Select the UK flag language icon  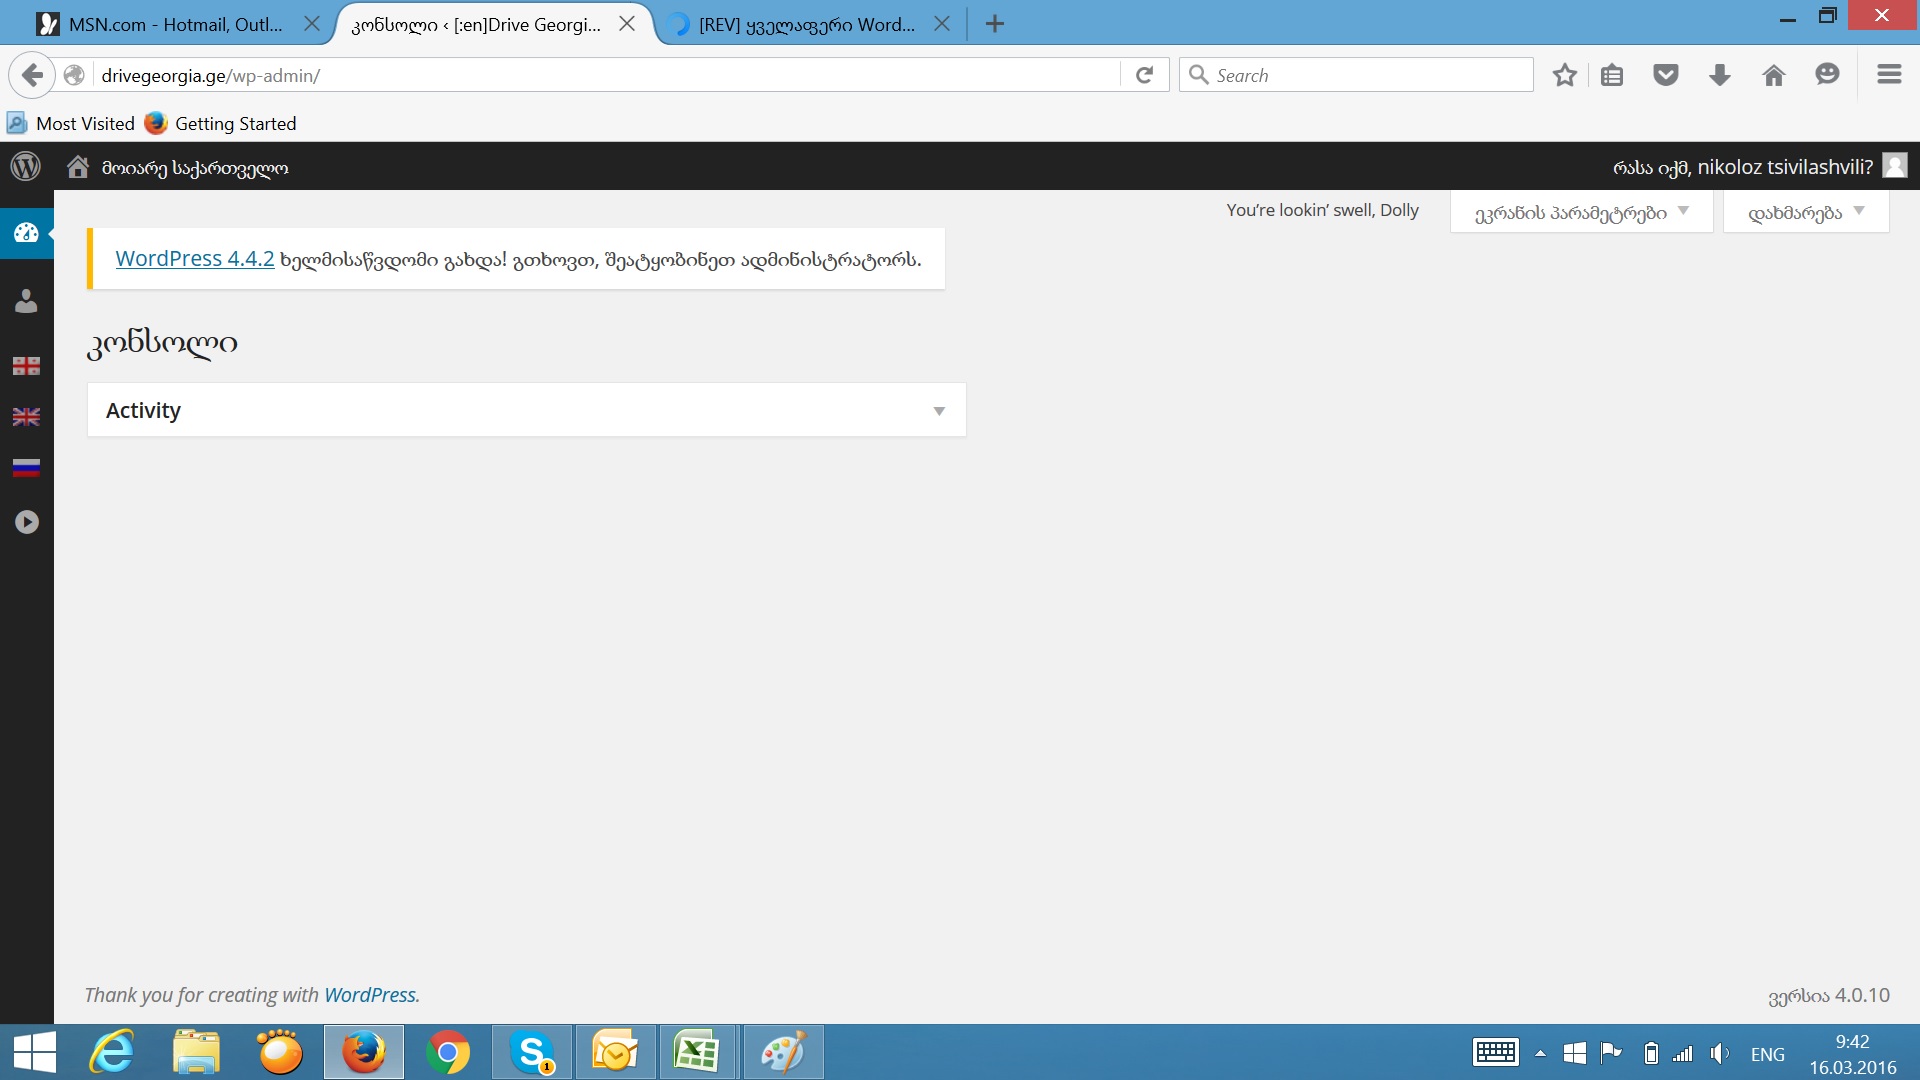[26, 417]
